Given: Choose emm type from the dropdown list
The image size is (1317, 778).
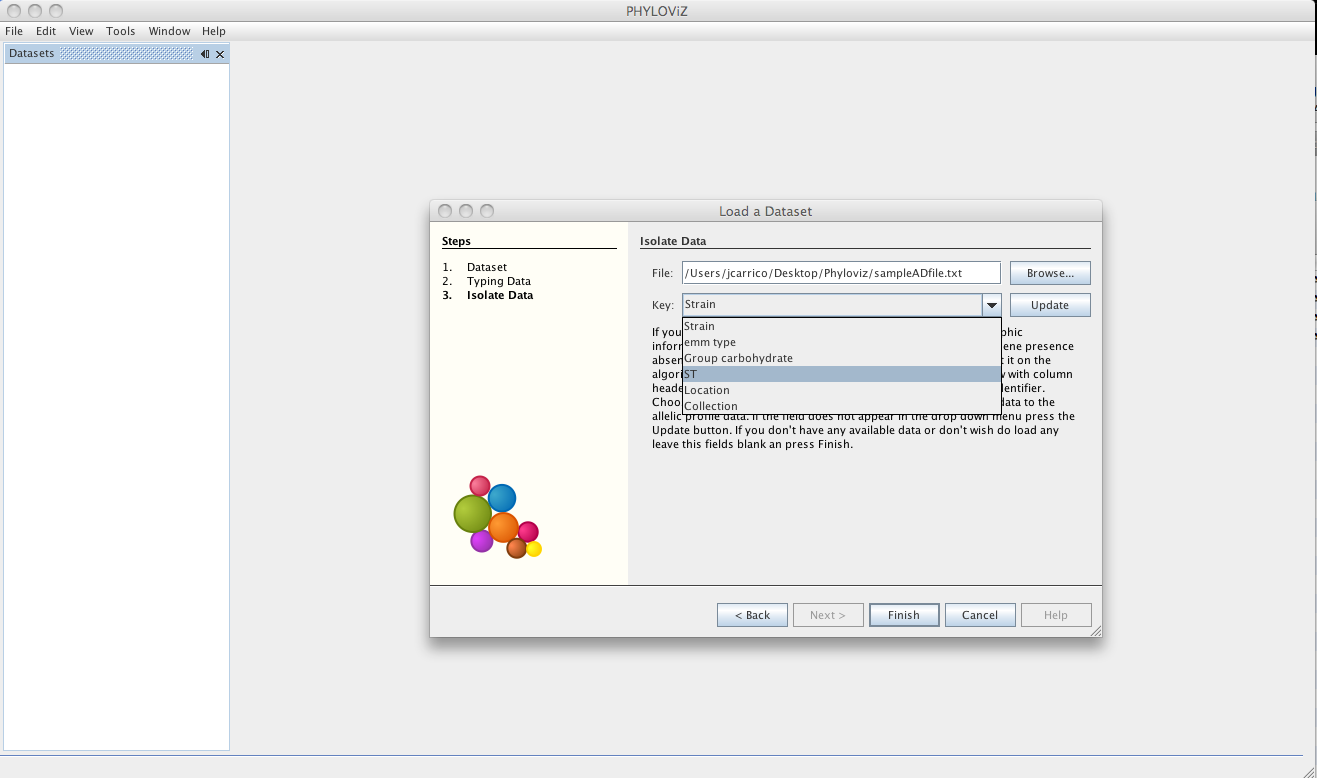Looking at the screenshot, I should click(x=841, y=342).
